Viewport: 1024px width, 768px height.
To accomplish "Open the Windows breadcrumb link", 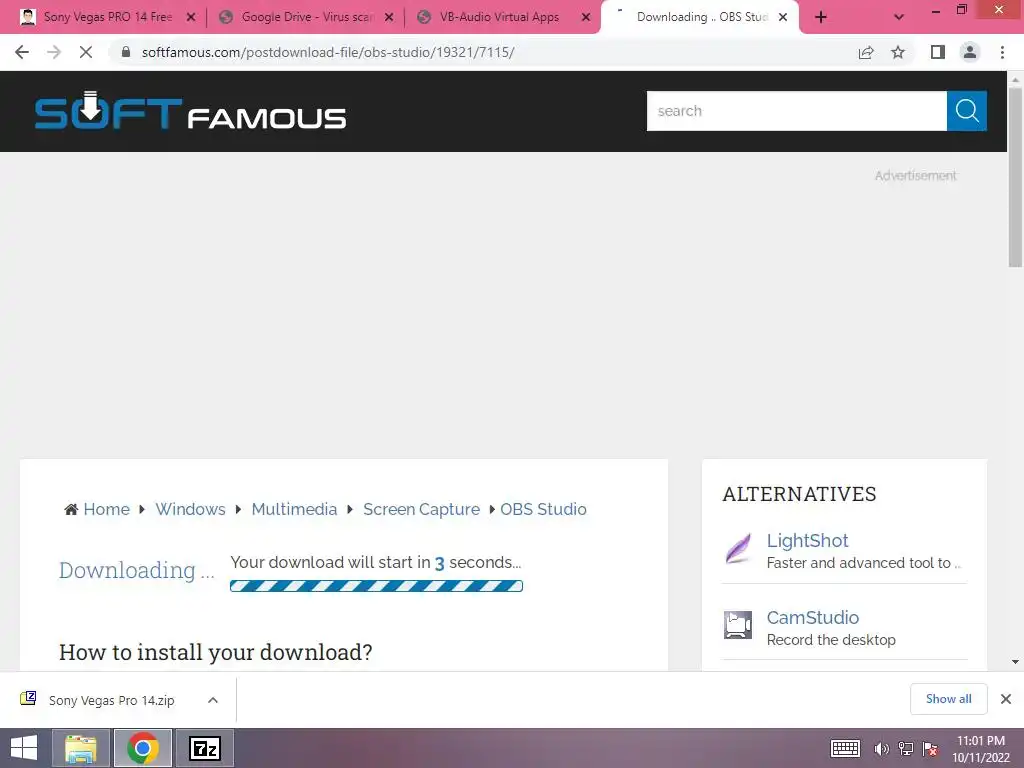I will [x=190, y=509].
